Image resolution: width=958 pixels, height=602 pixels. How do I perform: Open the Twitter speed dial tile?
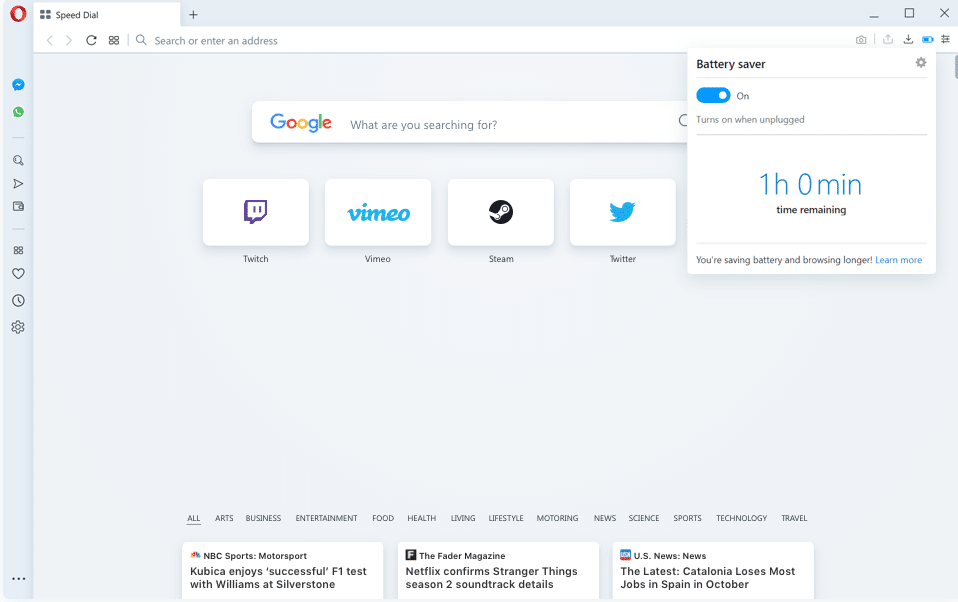(623, 212)
